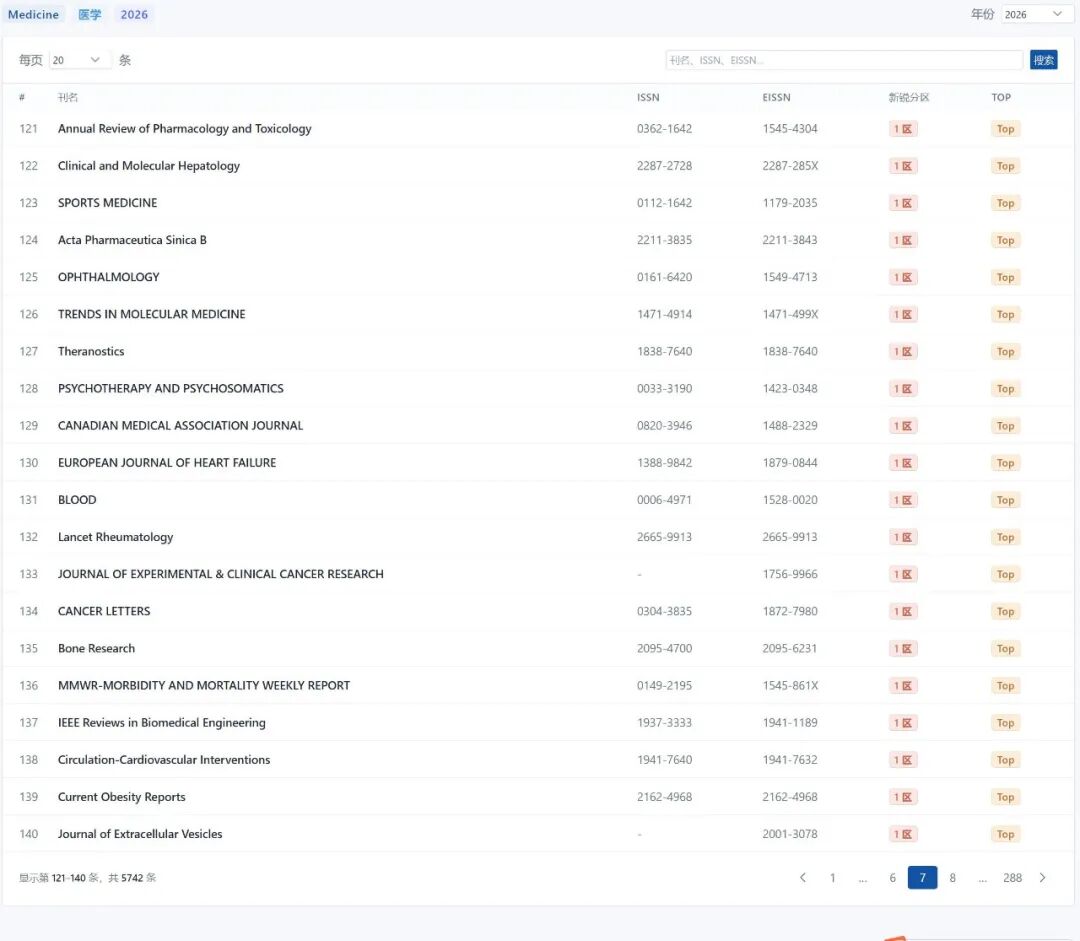The image size is (1080, 941).
Task: Jump to last page 288
Action: pos(1012,878)
